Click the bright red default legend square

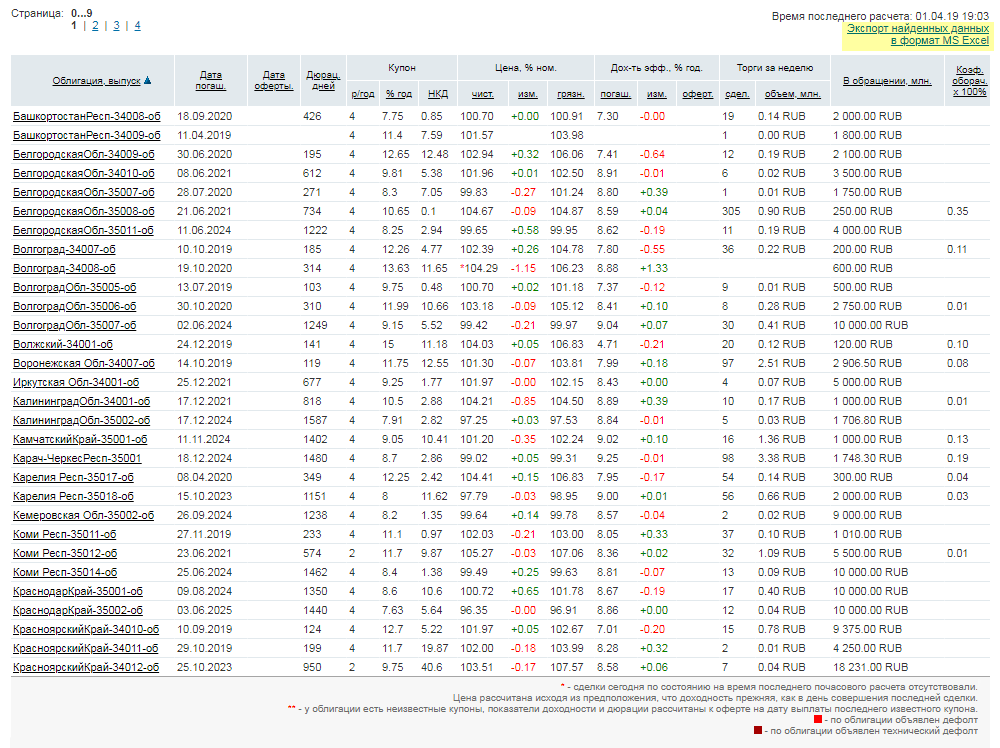click(x=818, y=719)
